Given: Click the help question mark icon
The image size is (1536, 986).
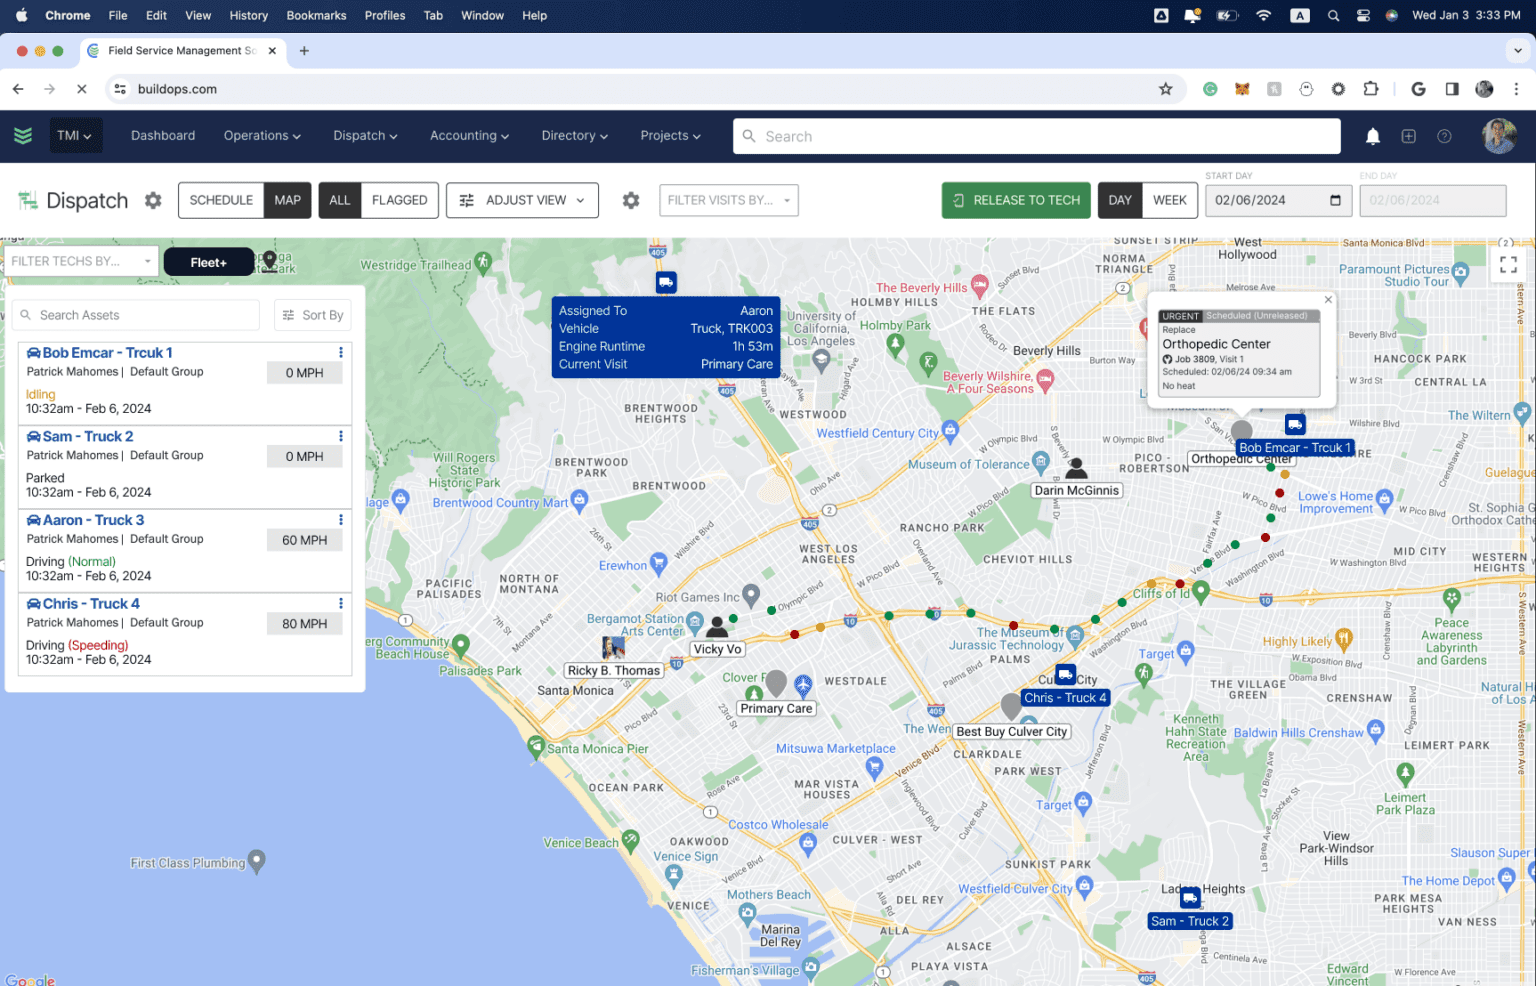Looking at the screenshot, I should point(1444,136).
